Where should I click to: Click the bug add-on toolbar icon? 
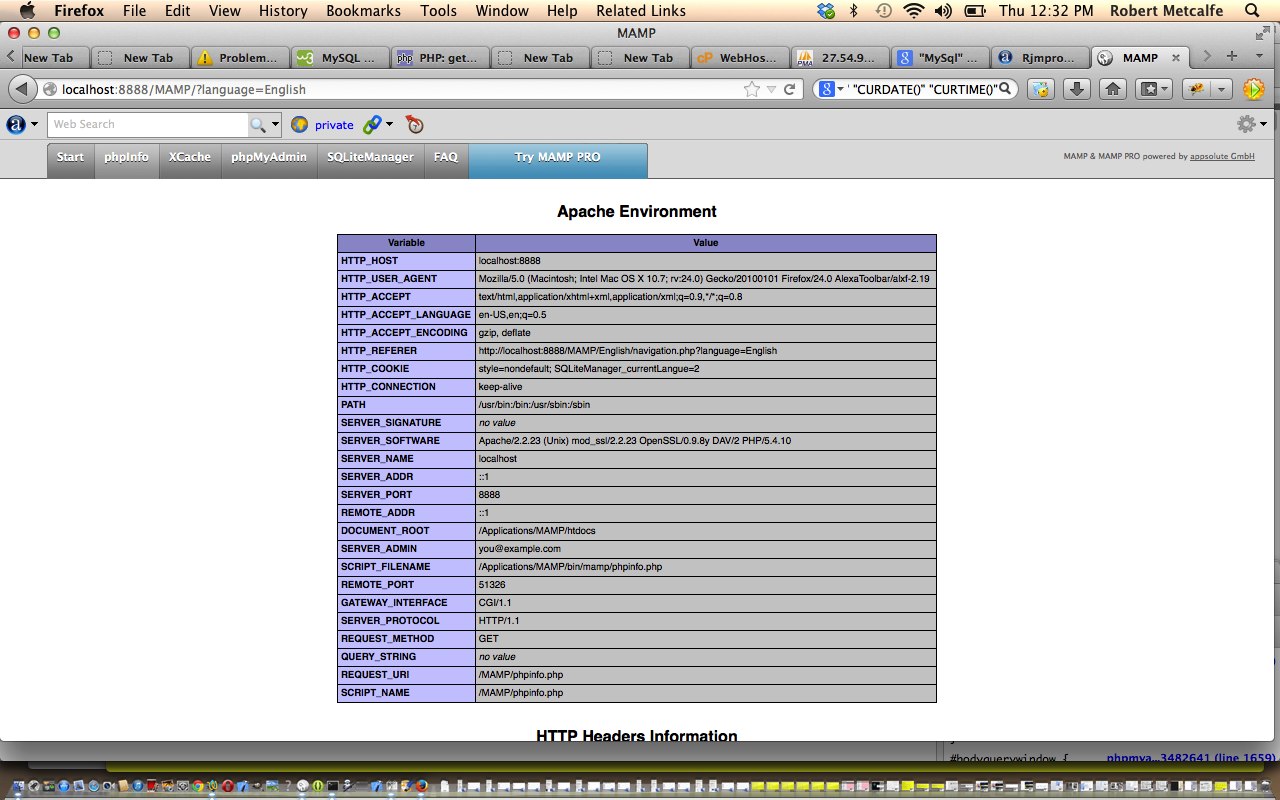click(x=1197, y=89)
